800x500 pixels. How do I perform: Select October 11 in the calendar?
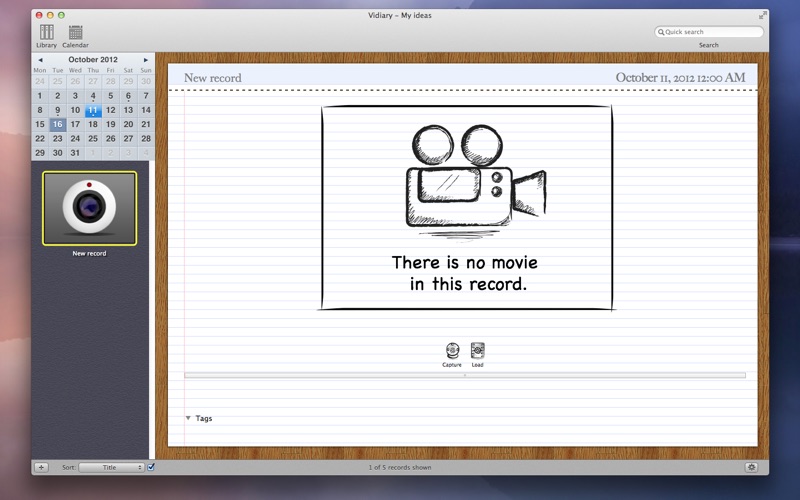pos(93,110)
